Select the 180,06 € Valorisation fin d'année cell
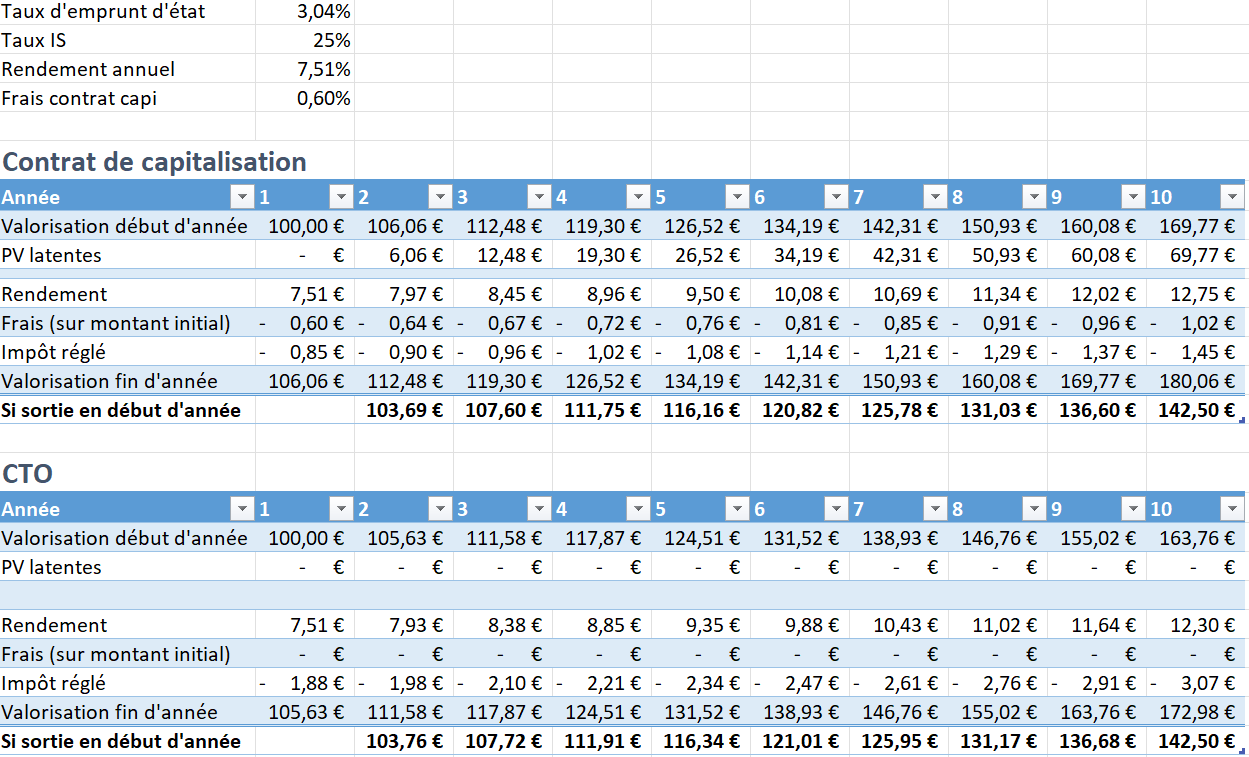Viewport: 1249px width, 757px height. (x=1197, y=381)
